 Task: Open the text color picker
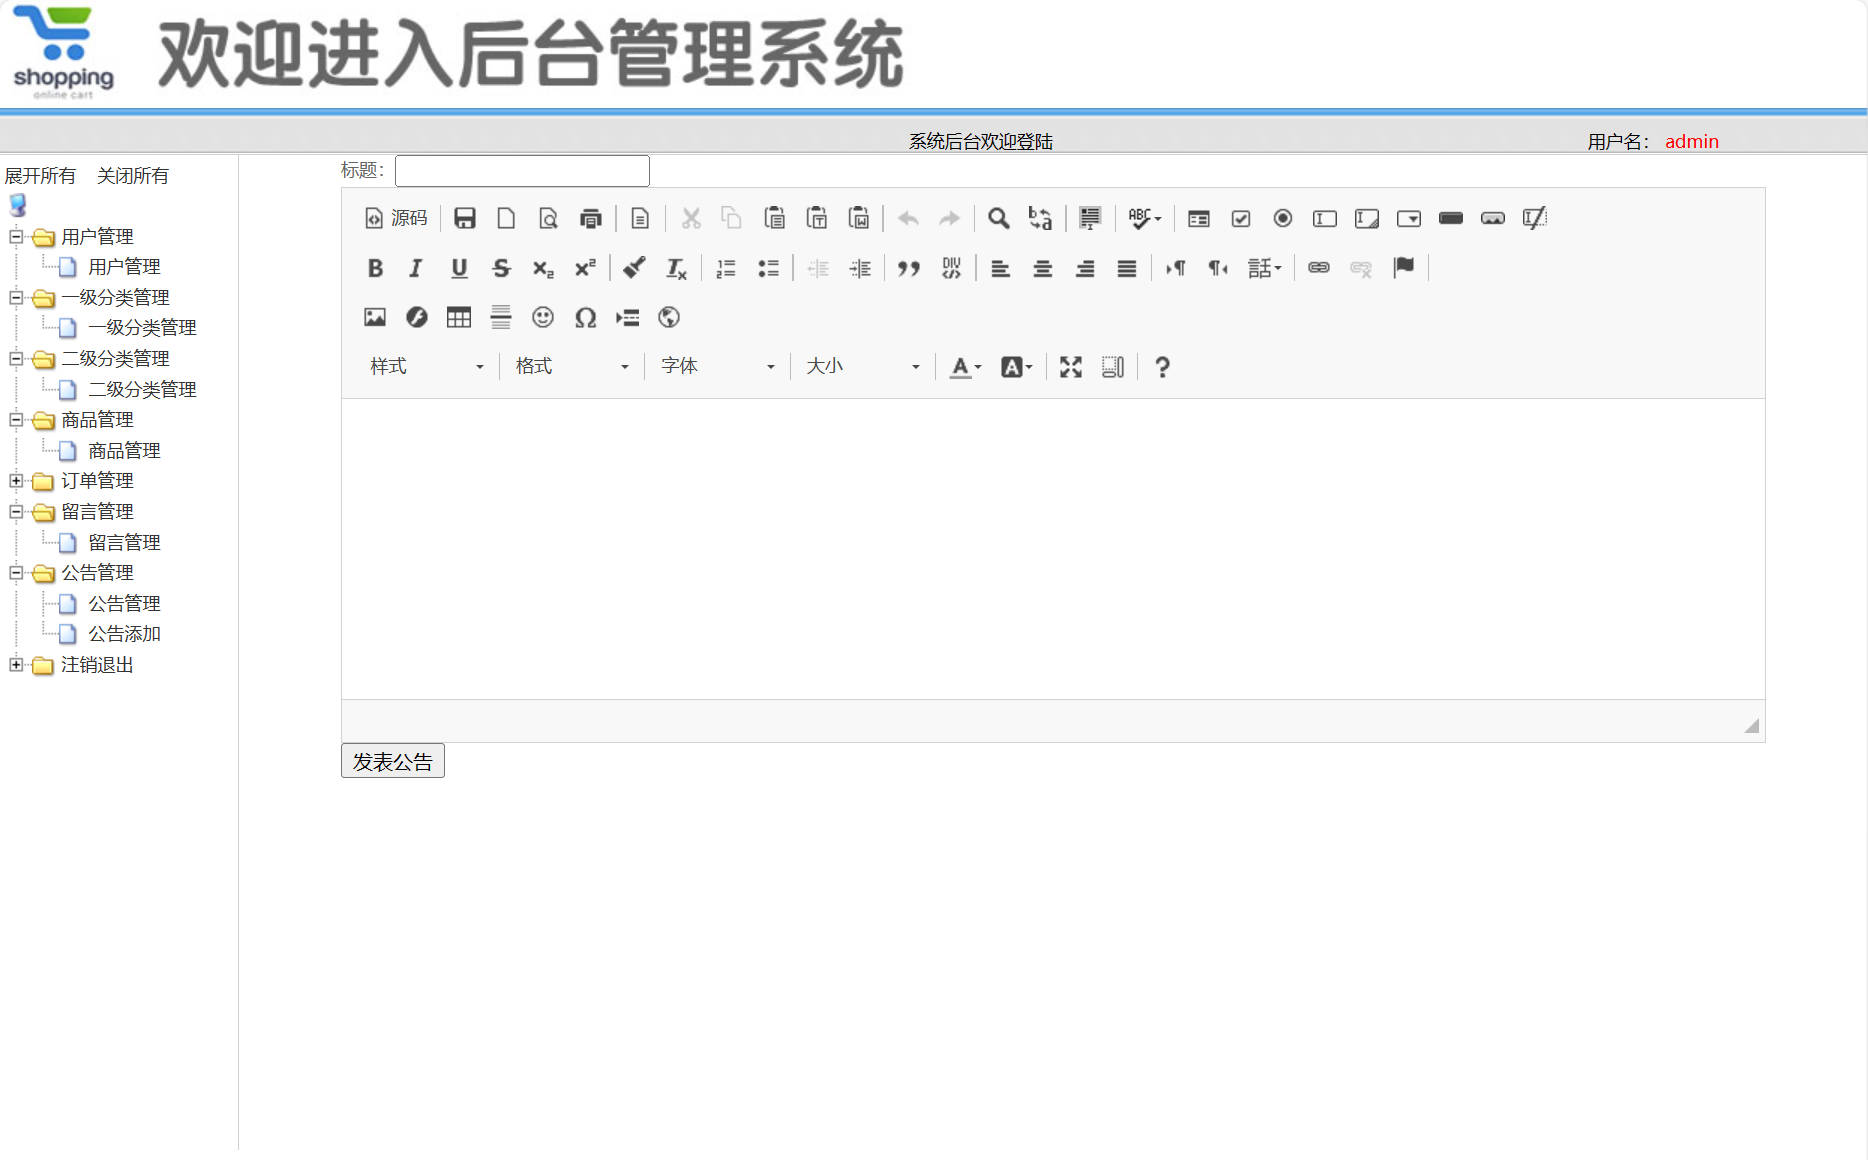(962, 367)
